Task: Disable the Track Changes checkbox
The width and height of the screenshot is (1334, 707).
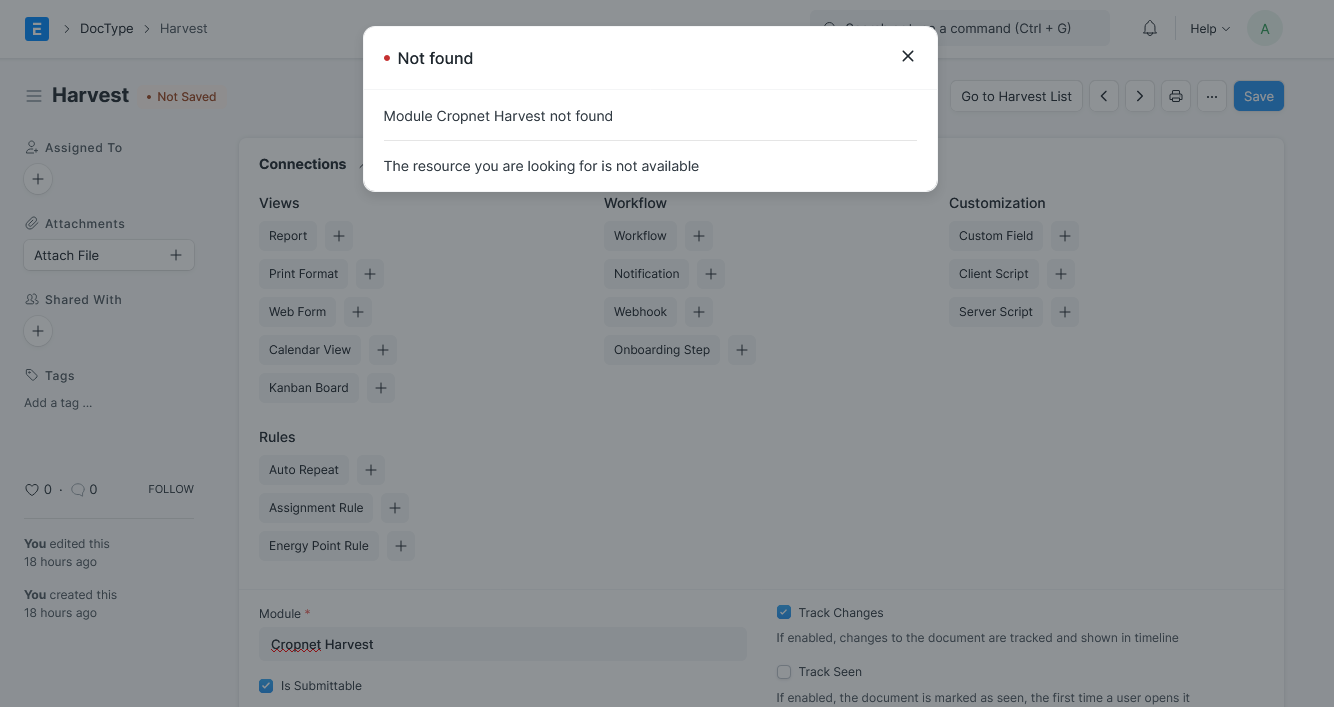Action: point(784,612)
